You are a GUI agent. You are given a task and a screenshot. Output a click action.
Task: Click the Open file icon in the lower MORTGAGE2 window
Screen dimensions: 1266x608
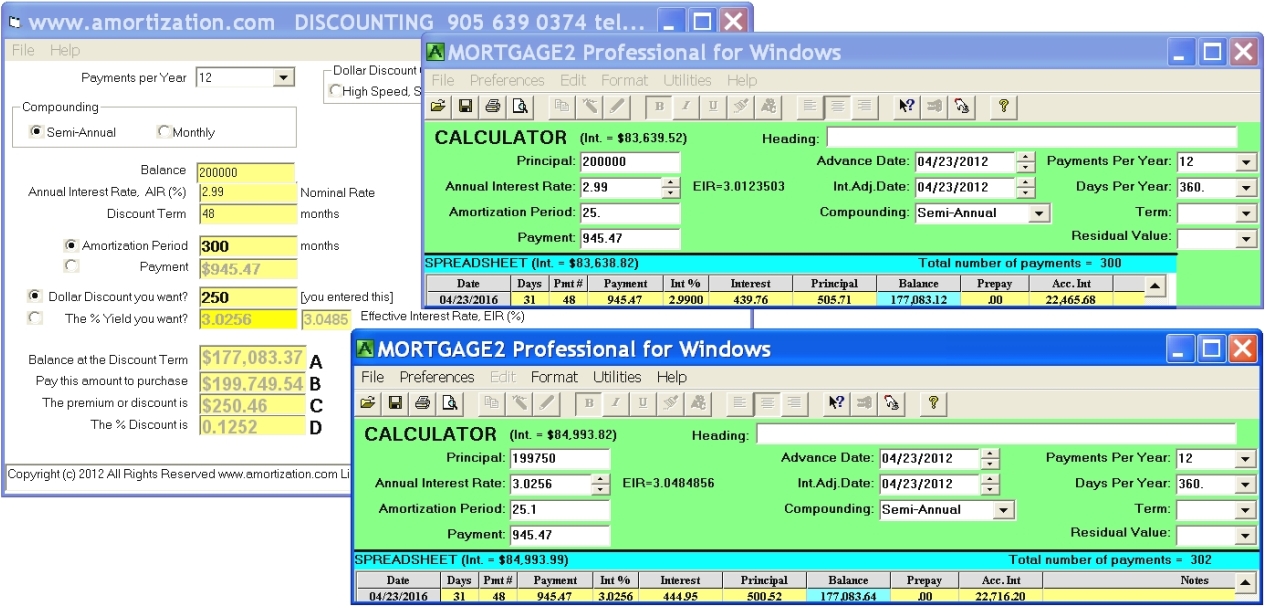click(368, 403)
